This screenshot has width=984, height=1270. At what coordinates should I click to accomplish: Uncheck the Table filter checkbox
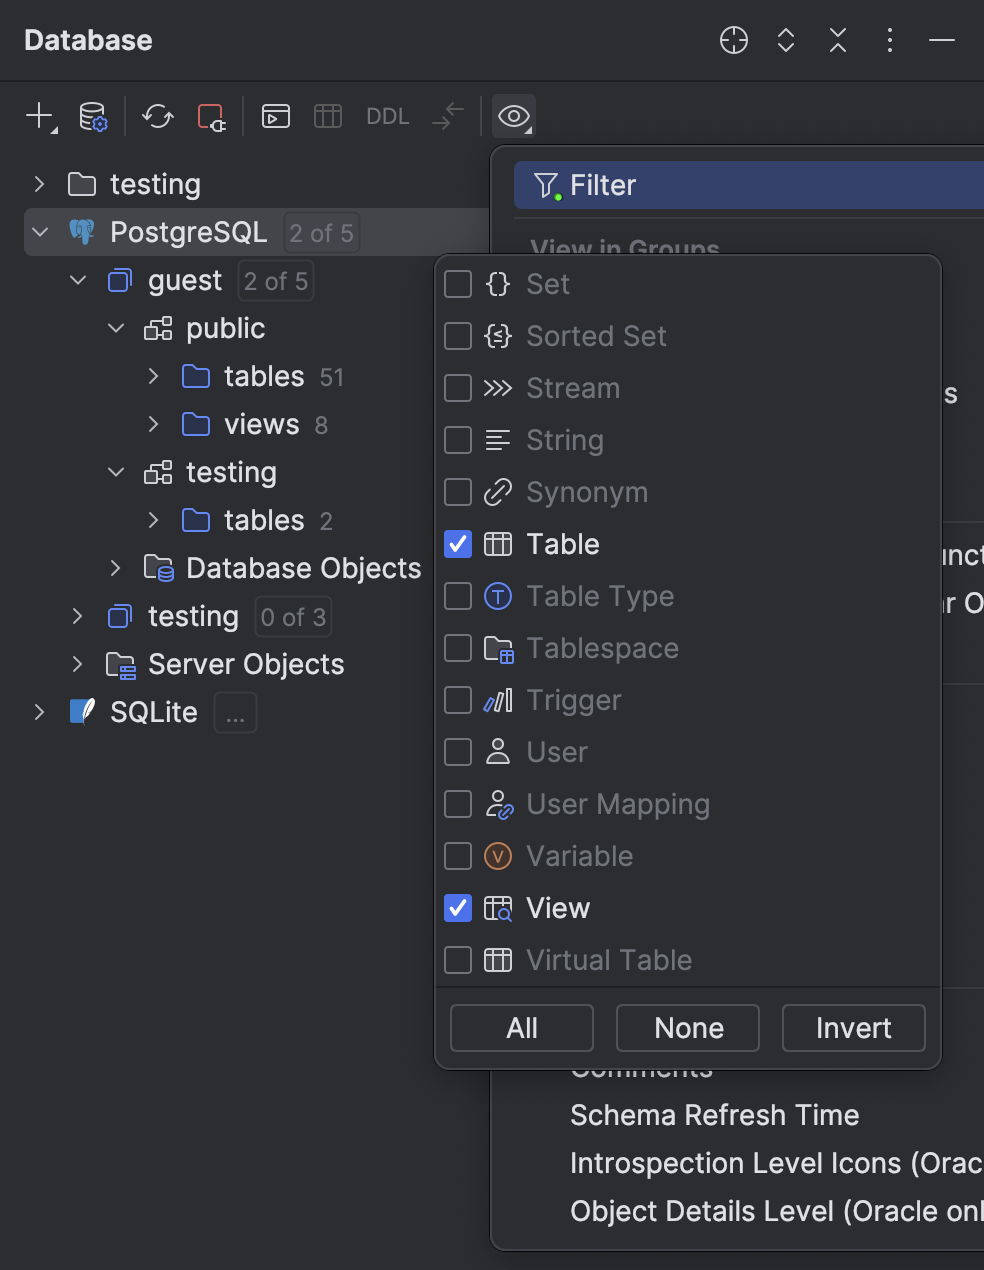click(x=457, y=544)
